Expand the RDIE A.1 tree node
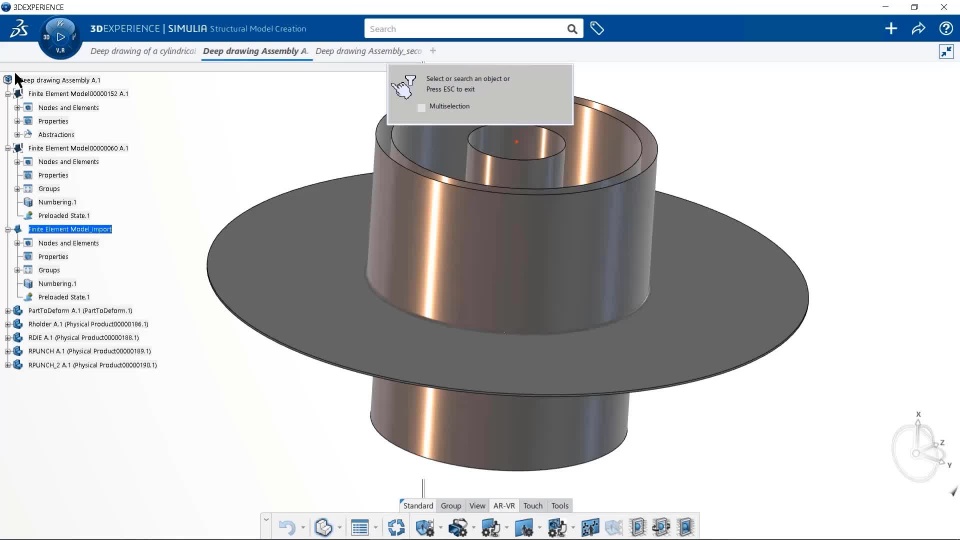 7,338
